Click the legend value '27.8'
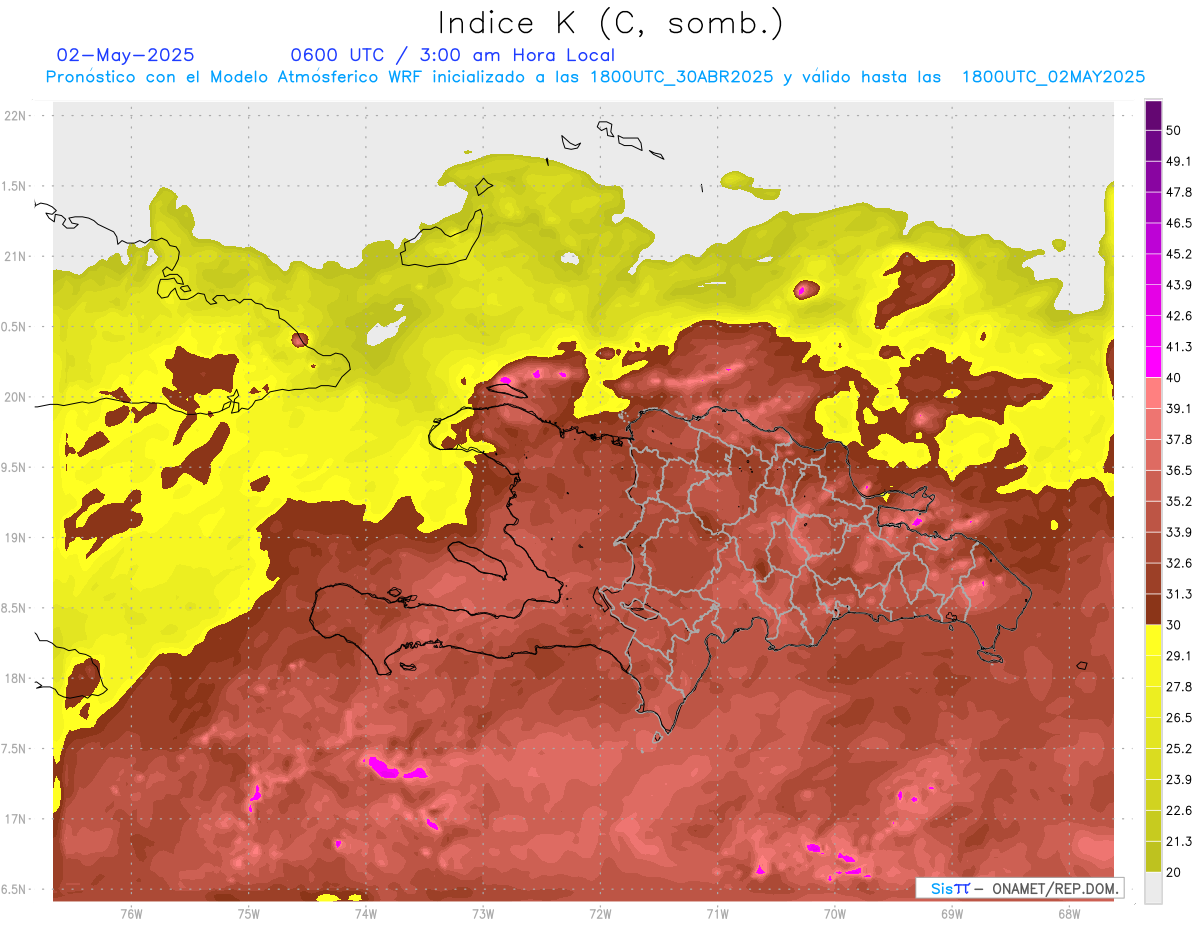This screenshot has height=927, width=1200. [1179, 686]
